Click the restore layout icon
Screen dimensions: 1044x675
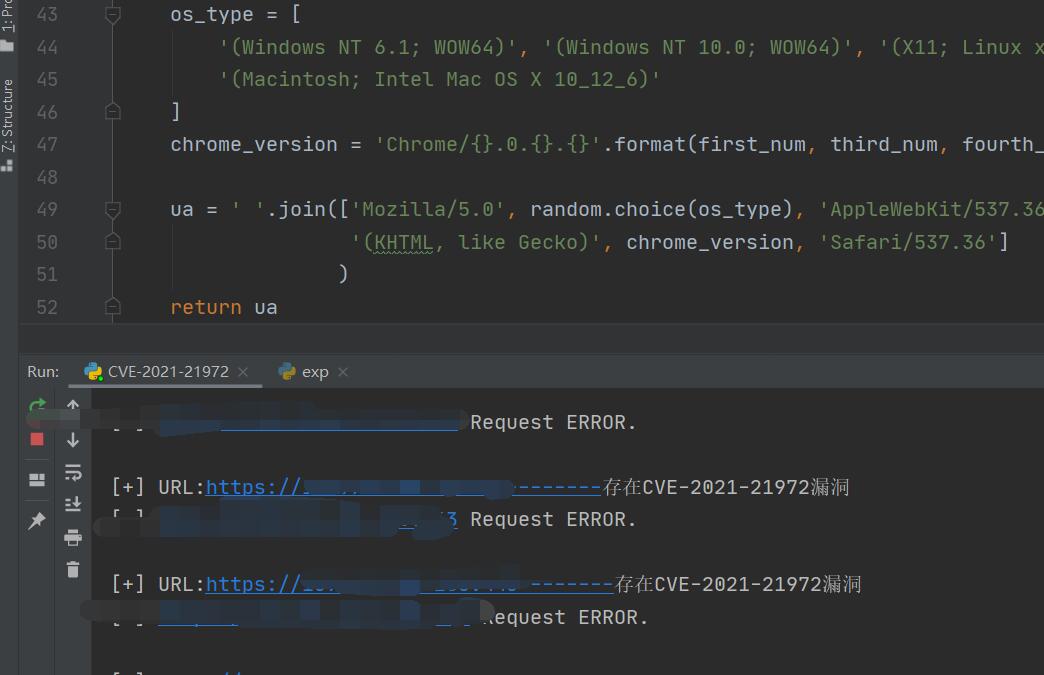pos(37,480)
